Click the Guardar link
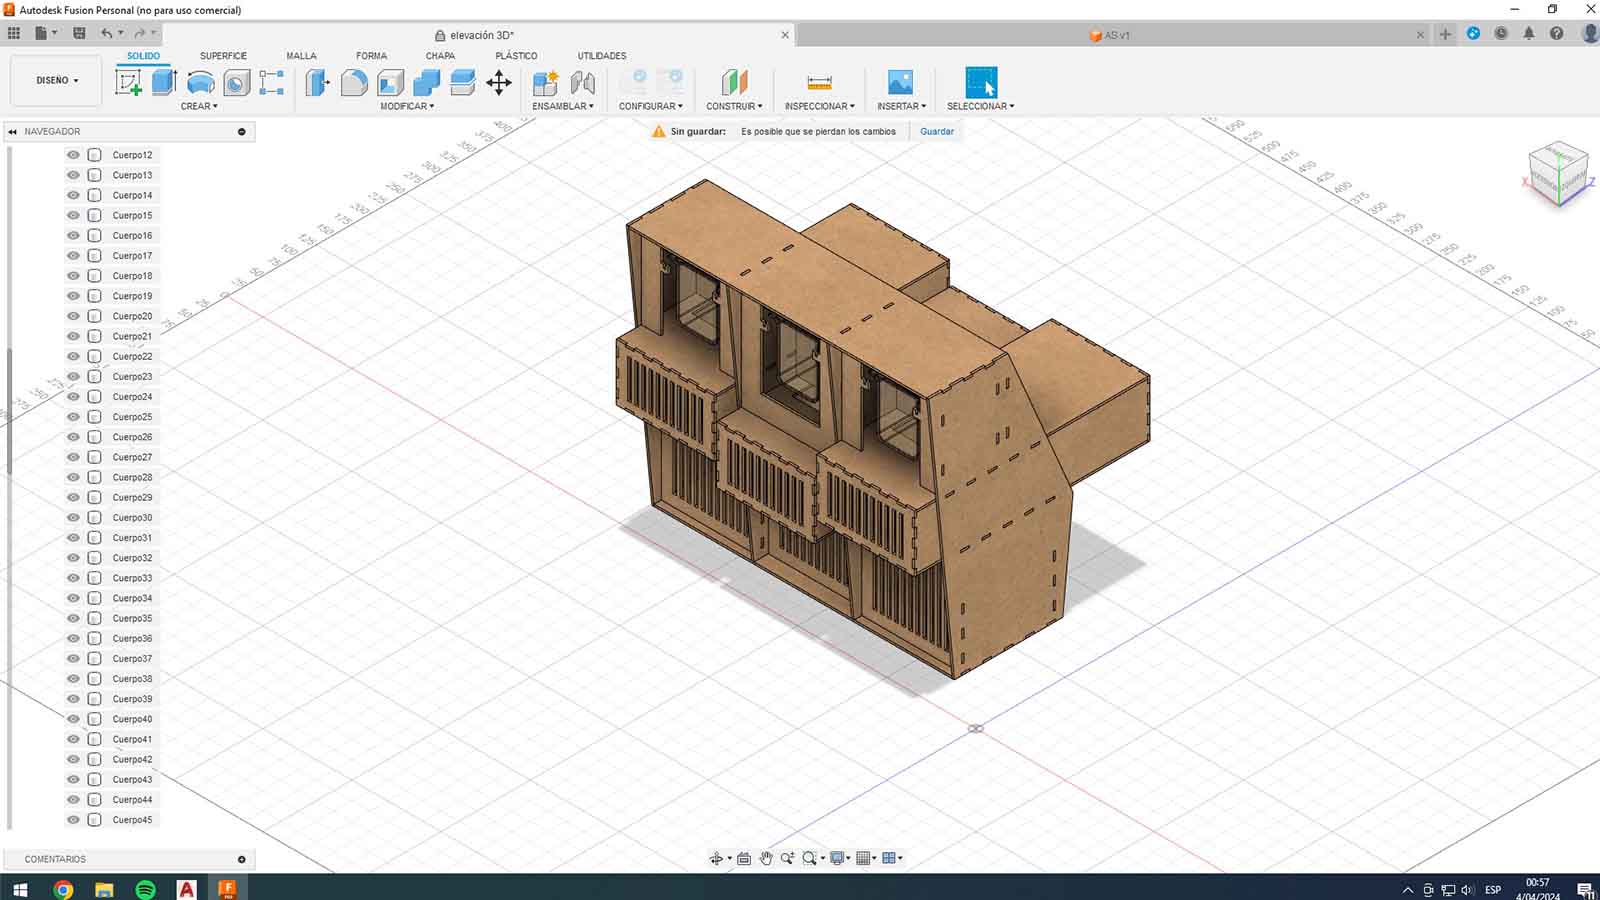Viewport: 1600px width, 900px height. [x=937, y=131]
